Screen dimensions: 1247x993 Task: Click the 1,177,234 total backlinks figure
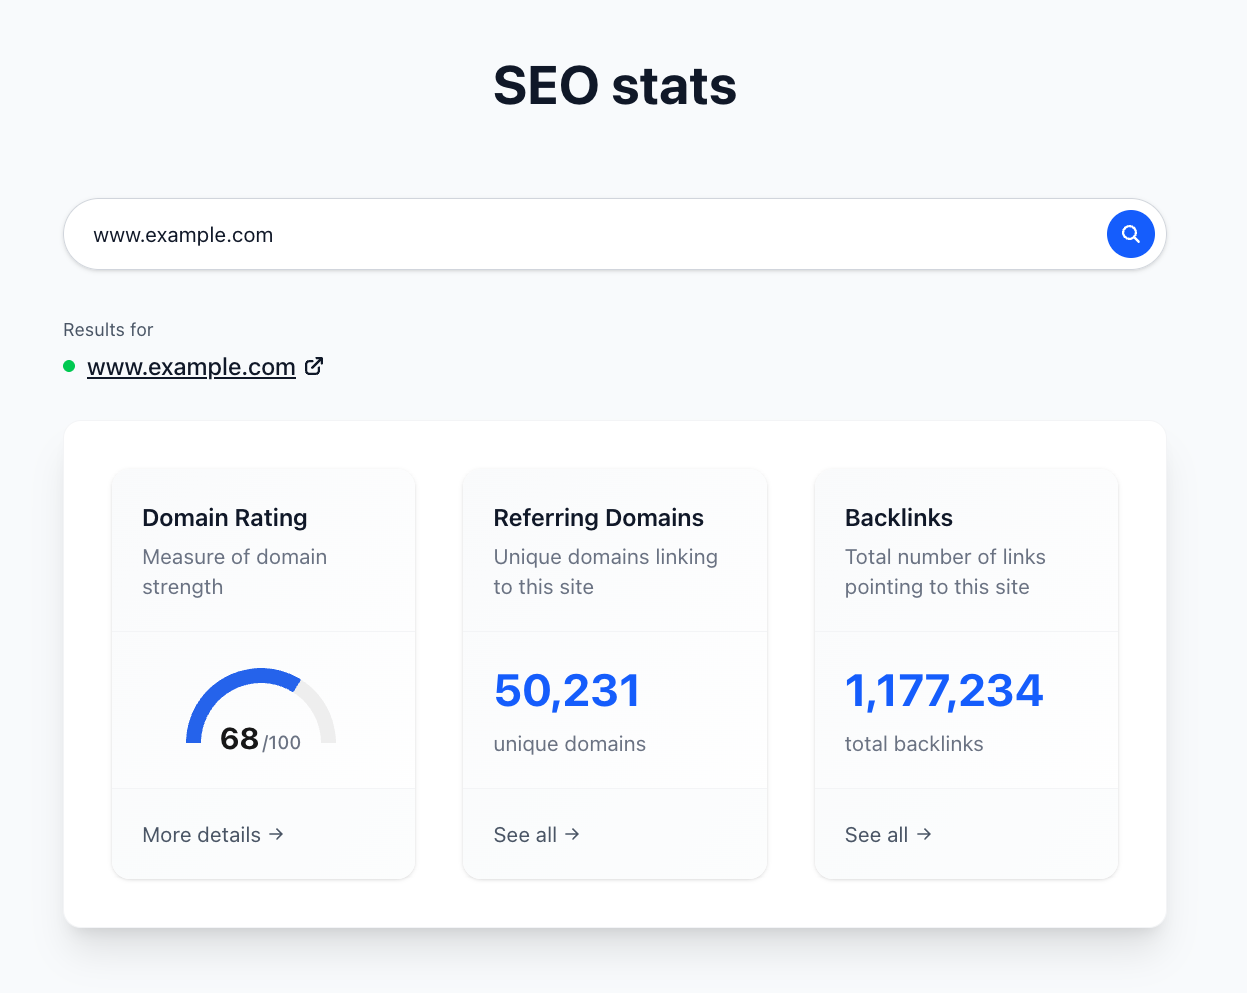944,690
